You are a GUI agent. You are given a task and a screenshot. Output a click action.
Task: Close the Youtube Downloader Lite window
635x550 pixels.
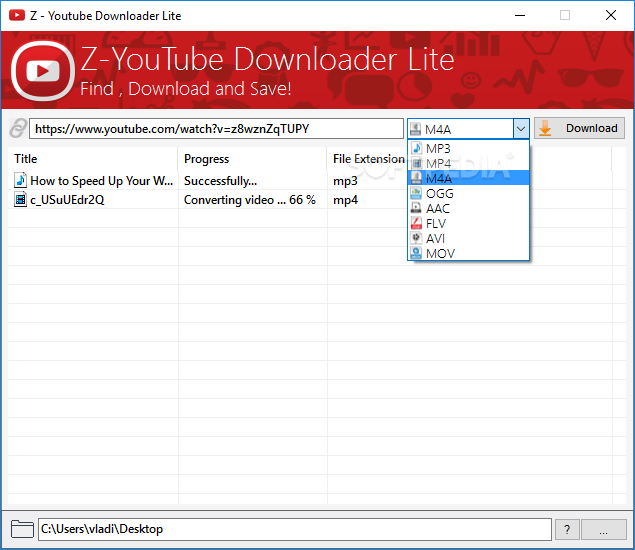[611, 15]
